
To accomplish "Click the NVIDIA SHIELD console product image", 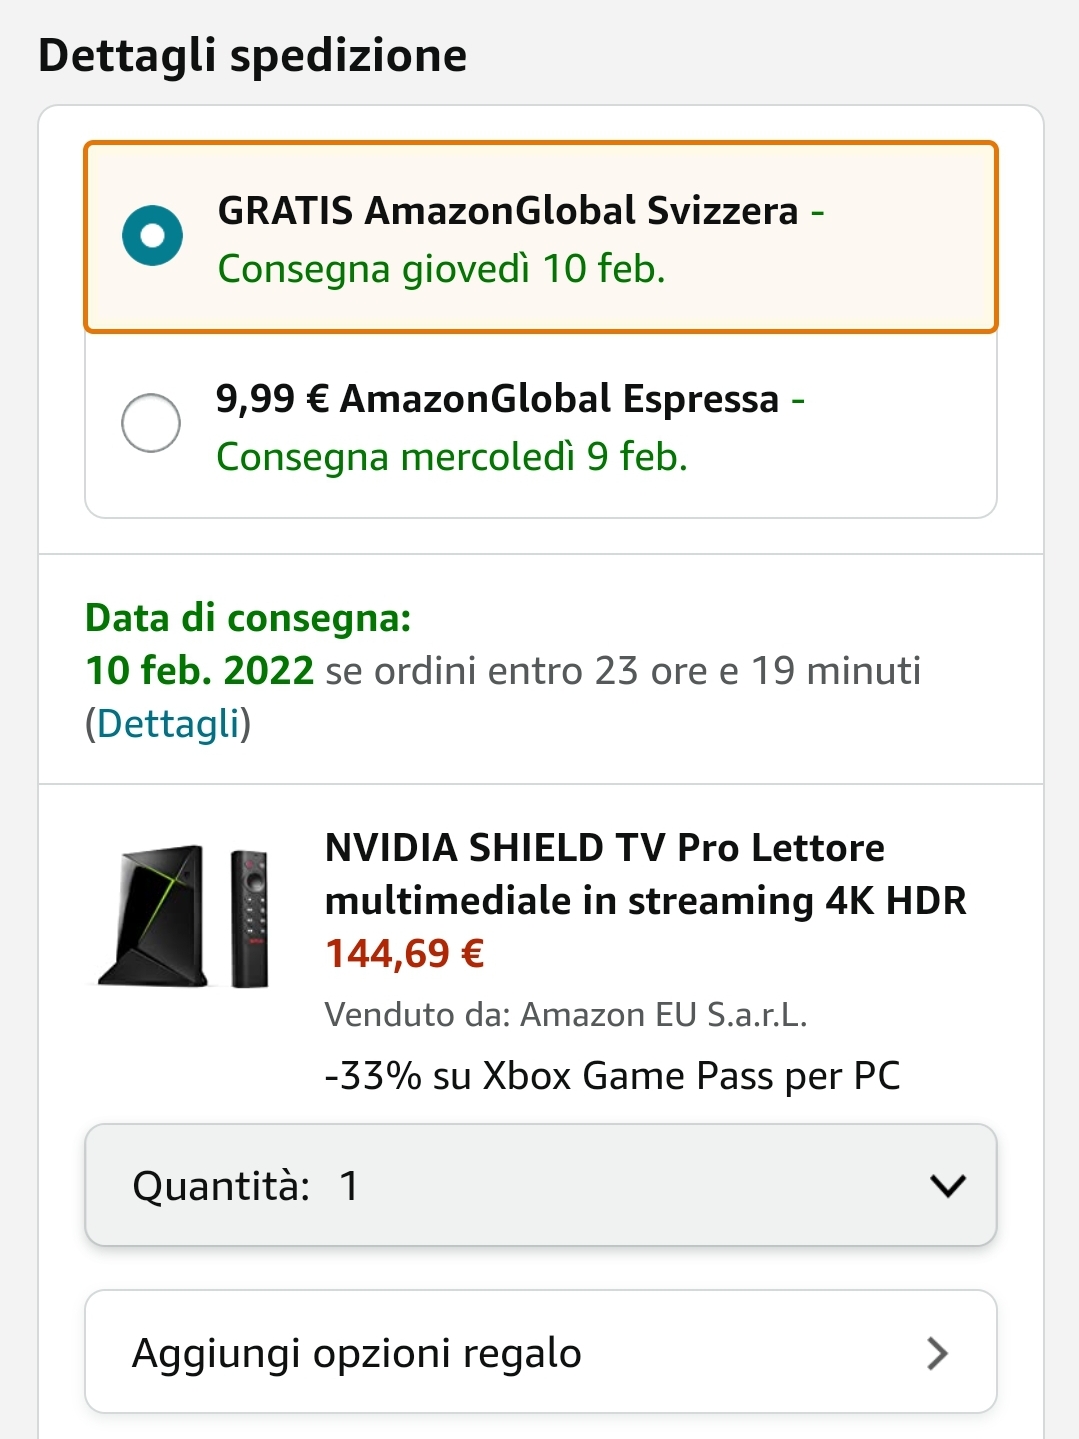I will 154,915.
